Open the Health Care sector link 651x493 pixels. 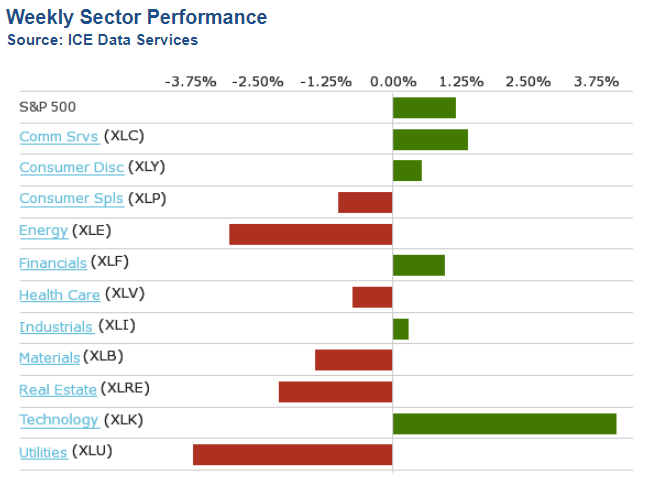[x=59, y=295]
